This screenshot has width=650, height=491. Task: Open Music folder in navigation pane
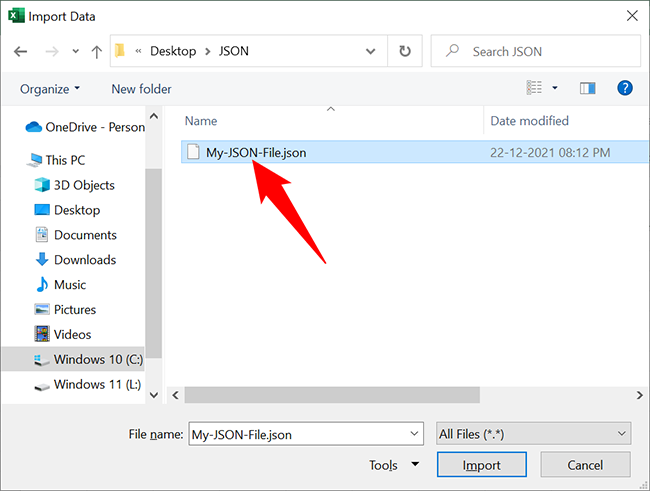[x=70, y=285]
